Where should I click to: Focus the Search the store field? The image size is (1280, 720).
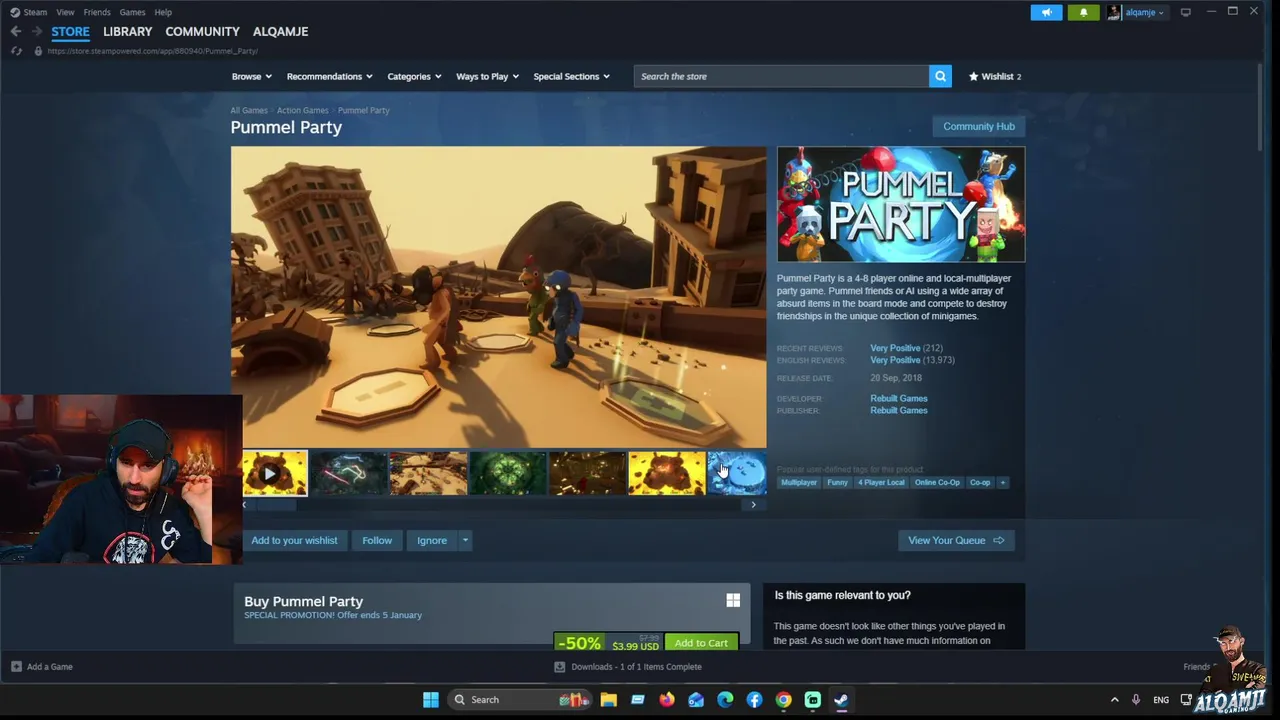(781, 76)
